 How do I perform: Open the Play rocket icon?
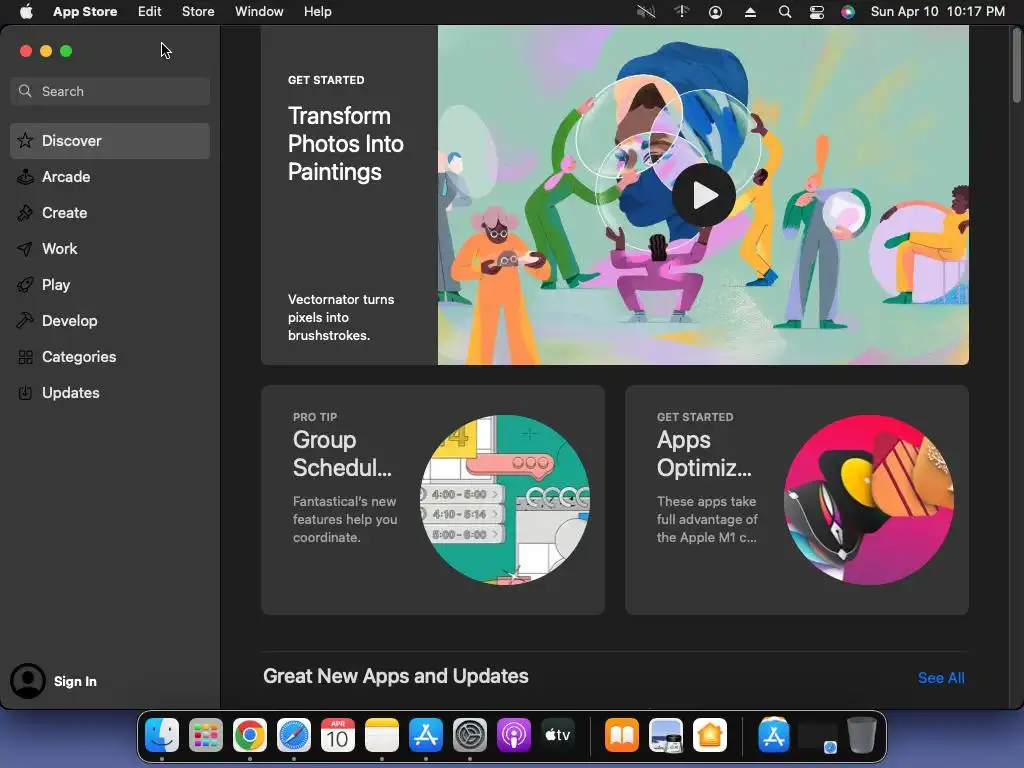click(25, 284)
